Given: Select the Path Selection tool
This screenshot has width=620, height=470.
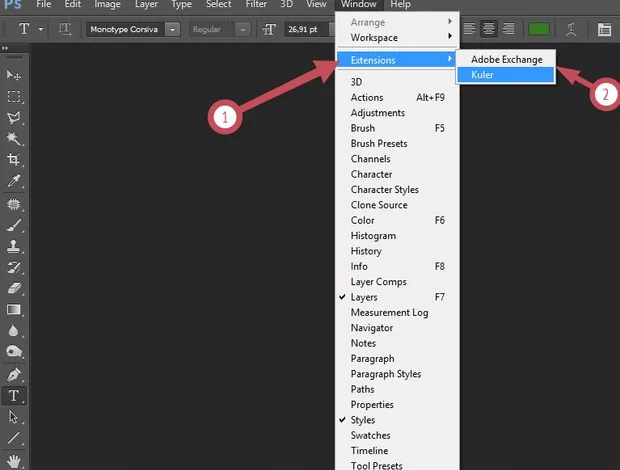Looking at the screenshot, I should click(x=14, y=417).
